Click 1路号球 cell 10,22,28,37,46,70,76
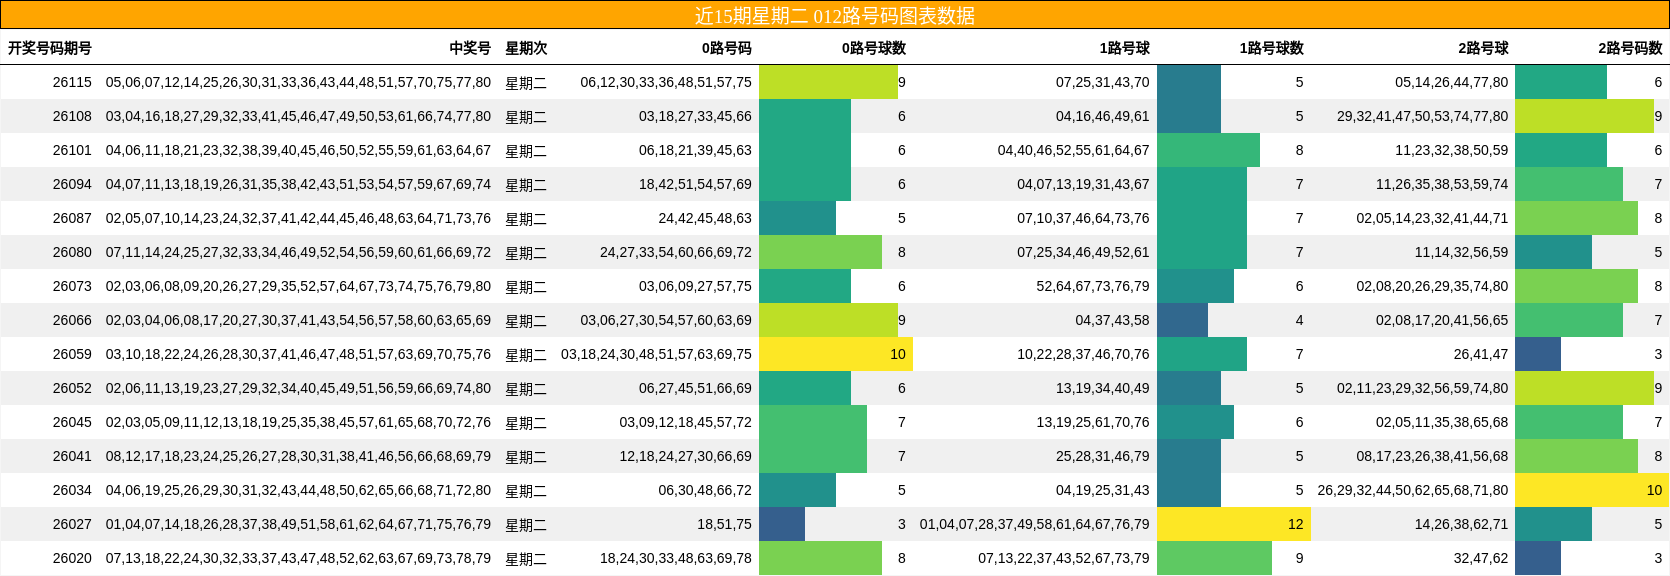 (1083, 354)
